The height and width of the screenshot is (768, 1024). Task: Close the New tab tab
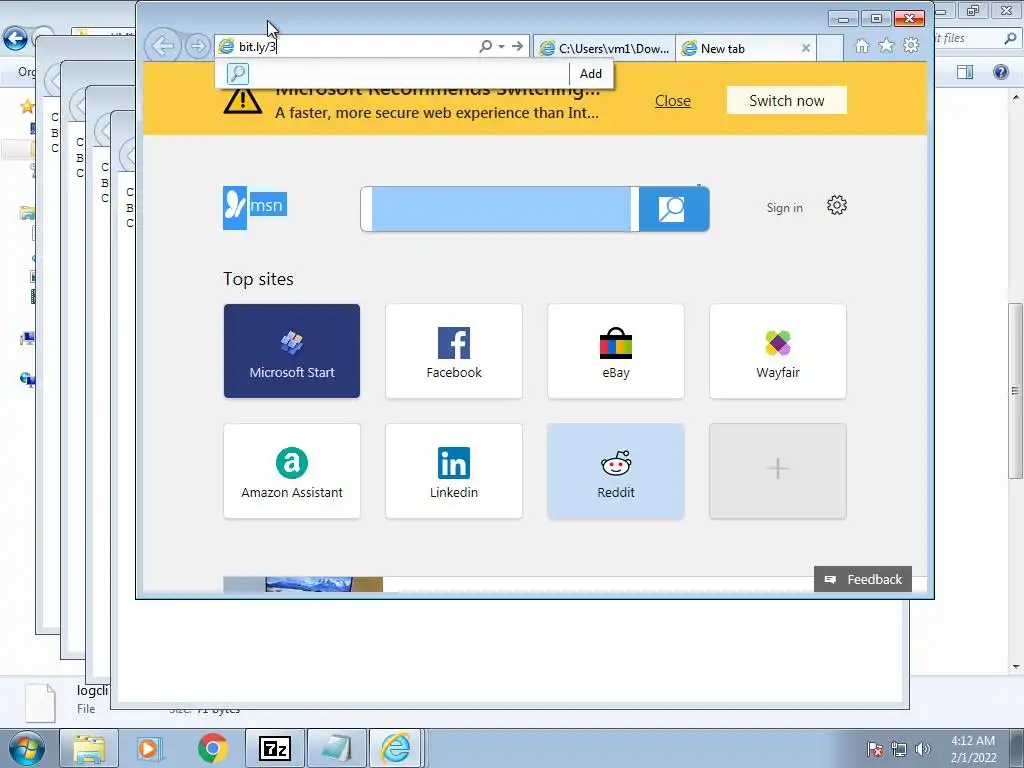[x=805, y=48]
